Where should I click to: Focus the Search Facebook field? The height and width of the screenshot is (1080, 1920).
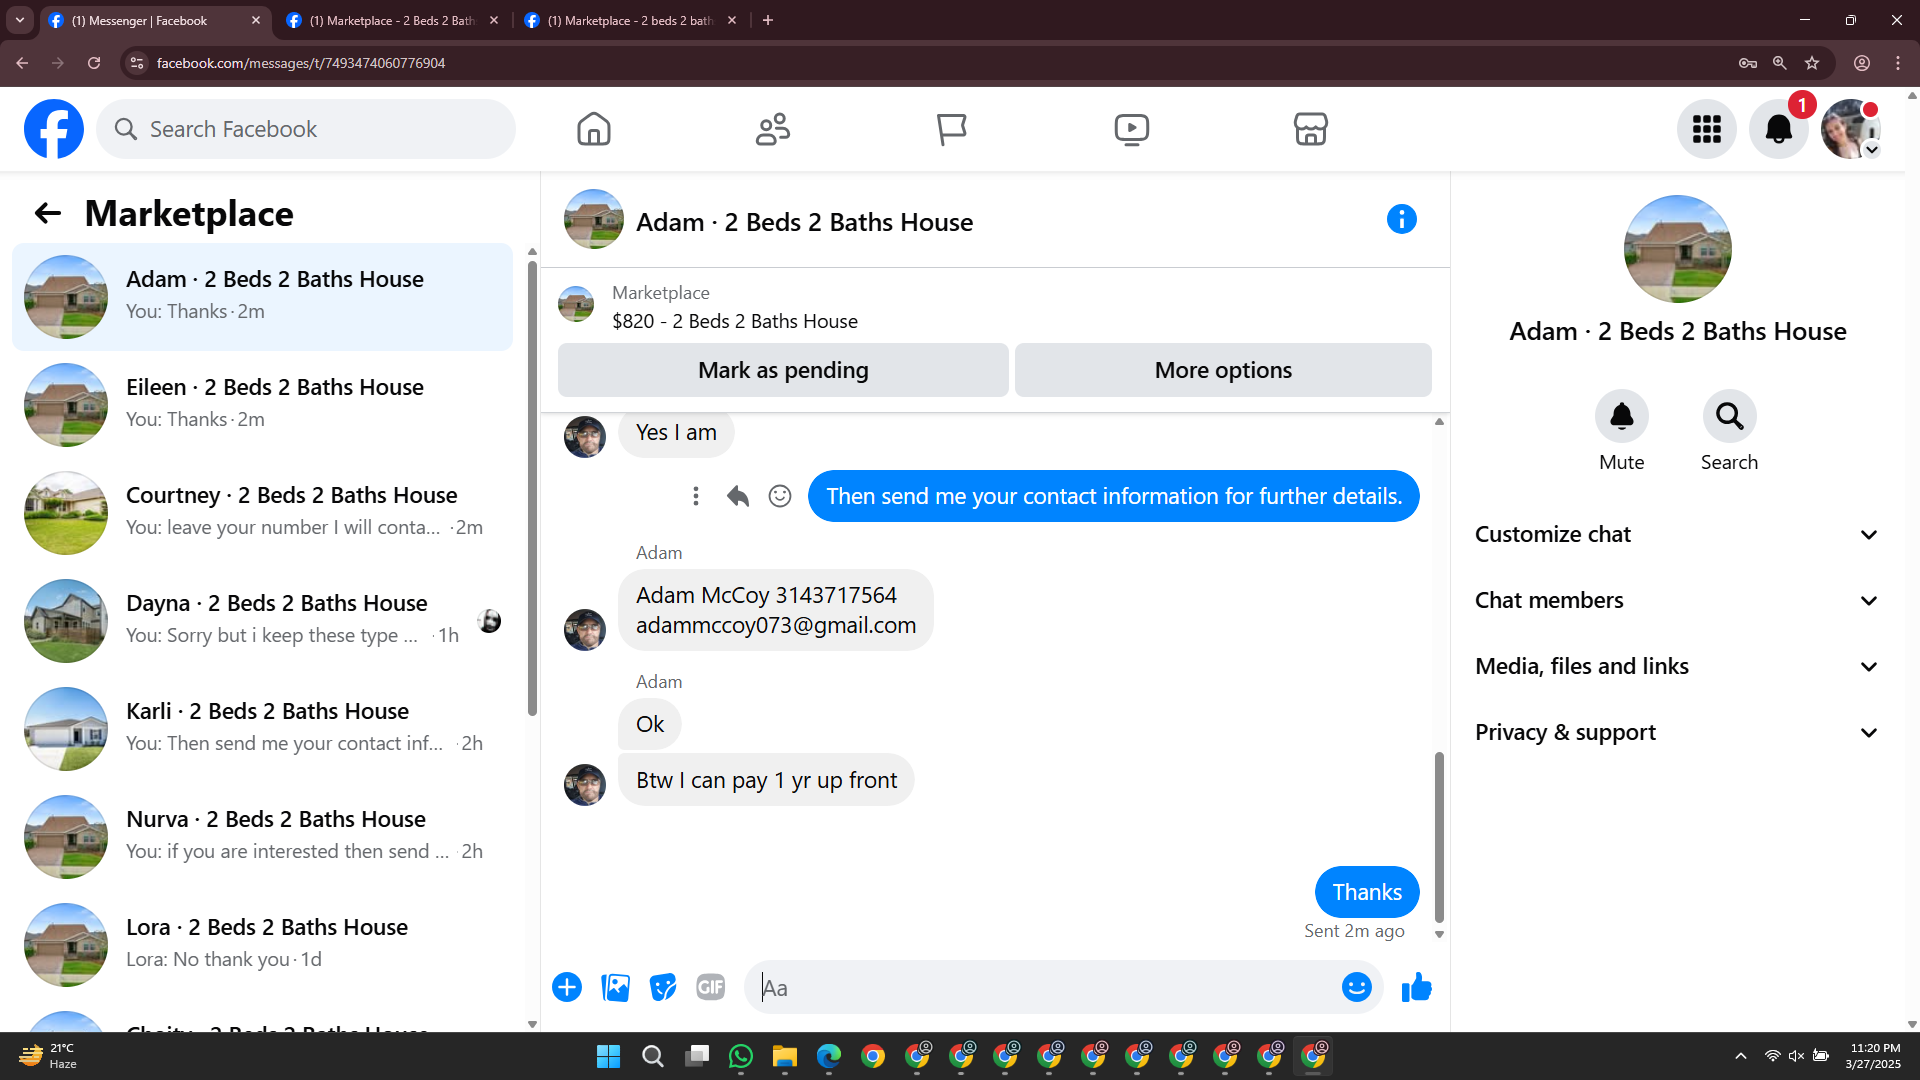306,129
